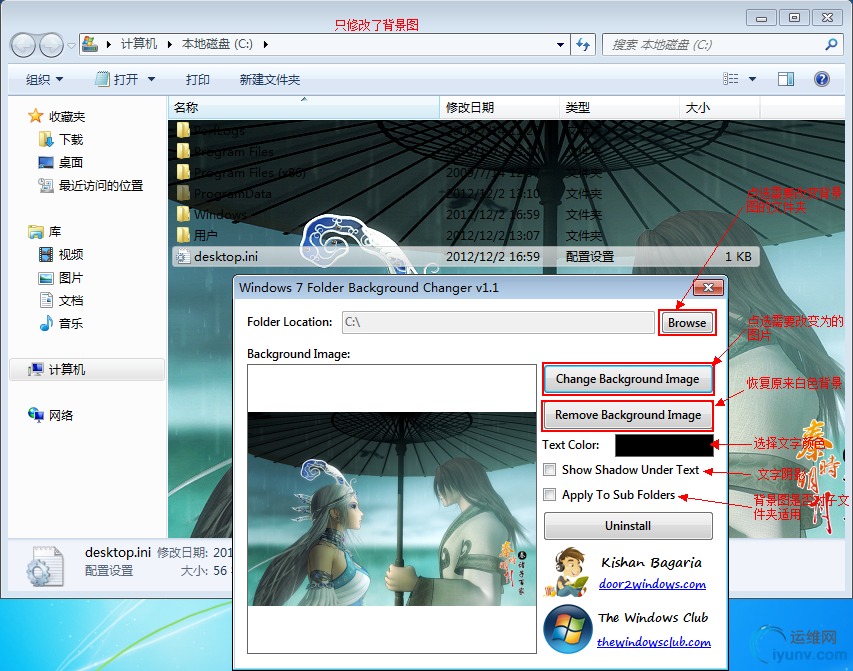The height and width of the screenshot is (671, 853).
Task: Enable Apply To Sub Folders checkbox
Action: pos(550,495)
